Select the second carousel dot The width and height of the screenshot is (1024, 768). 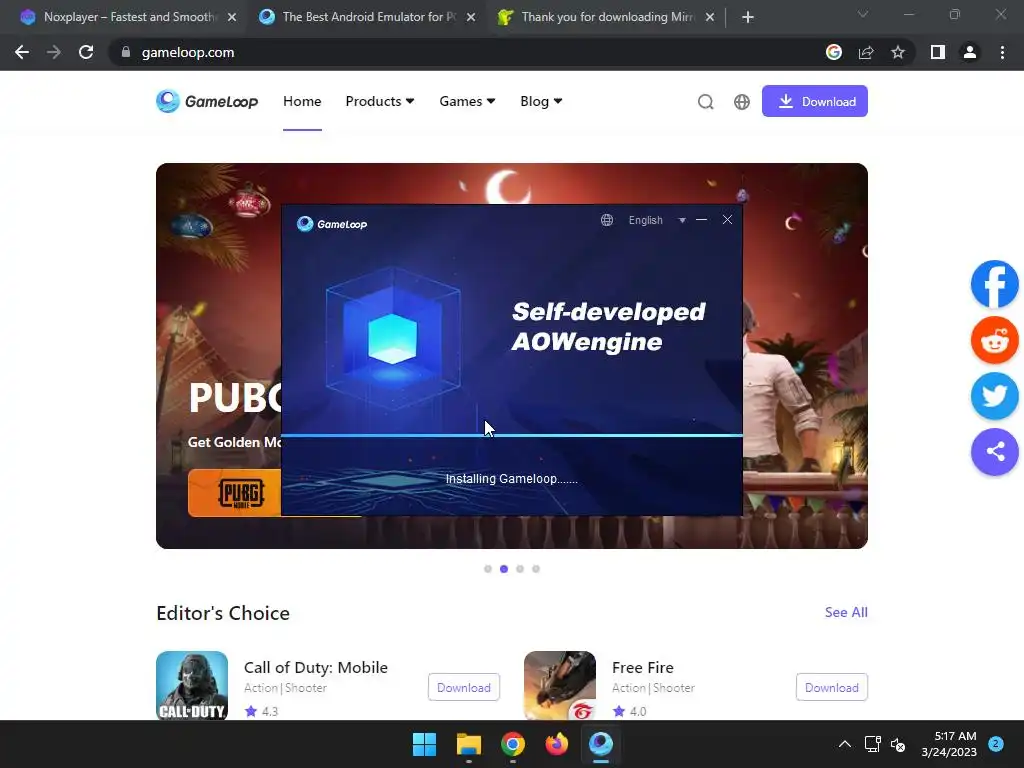[504, 569]
